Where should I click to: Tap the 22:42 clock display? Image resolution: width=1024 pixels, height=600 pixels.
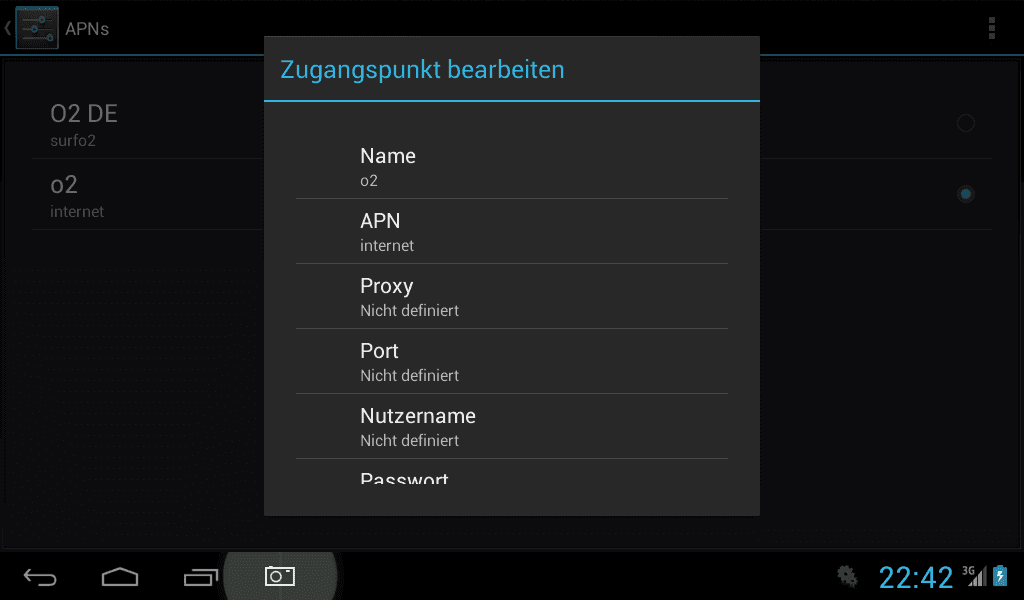coord(916,577)
